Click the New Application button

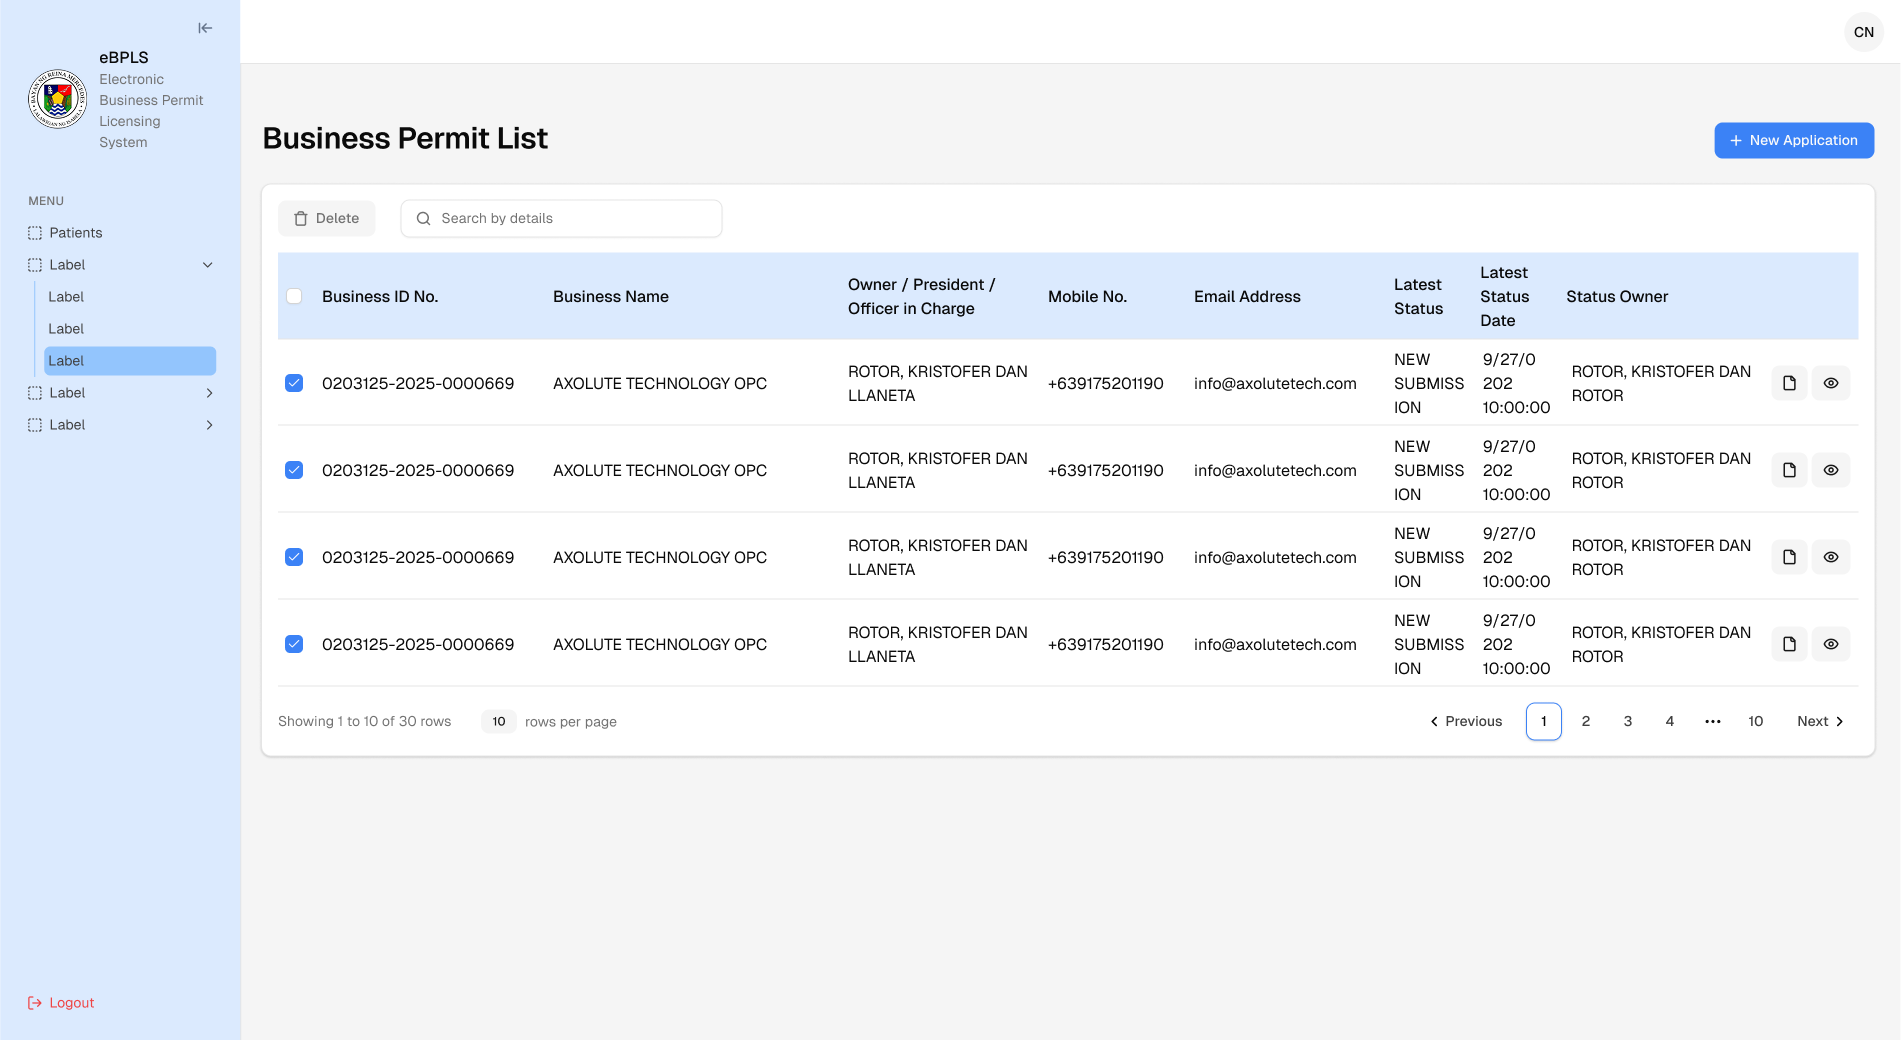click(1793, 140)
